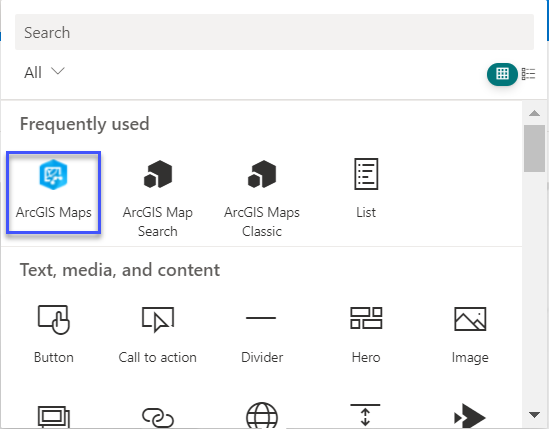
Task: Add a Divider web part
Action: tap(262, 335)
